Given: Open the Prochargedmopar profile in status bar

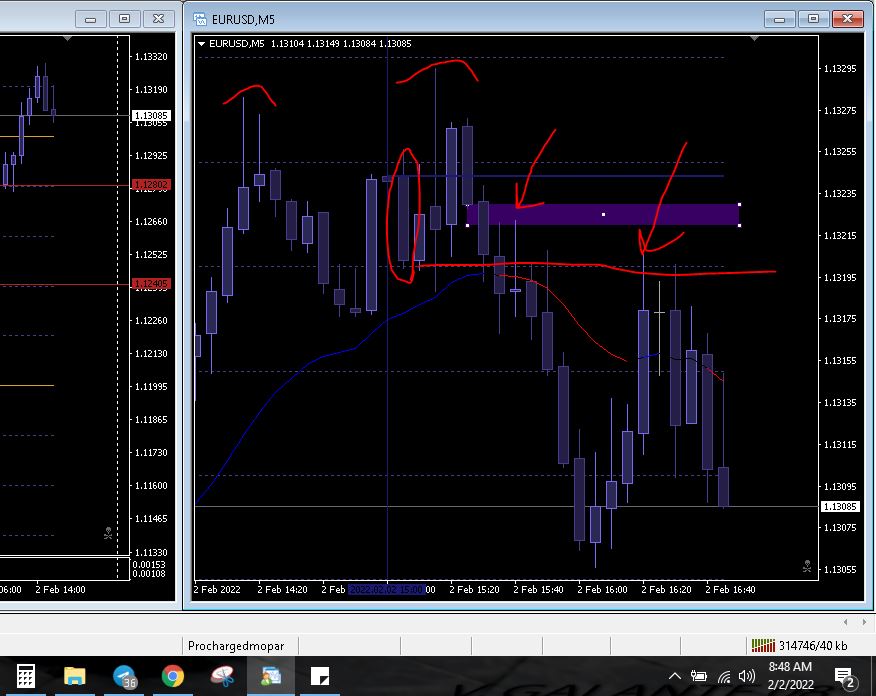Looking at the screenshot, I should click(236, 646).
